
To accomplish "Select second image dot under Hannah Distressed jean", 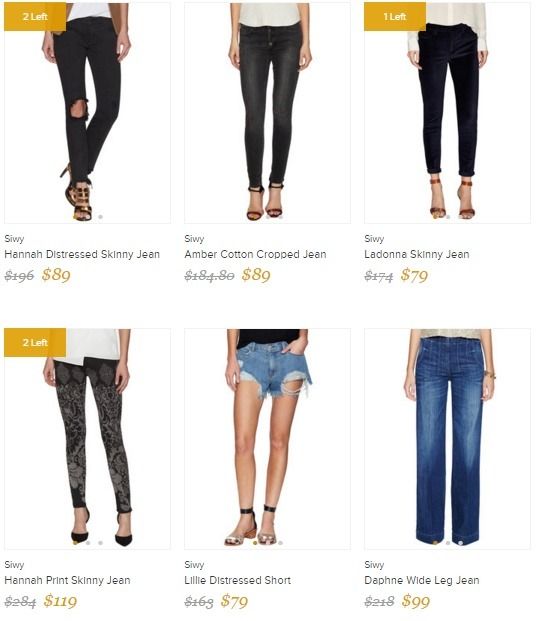I will tap(88, 217).
